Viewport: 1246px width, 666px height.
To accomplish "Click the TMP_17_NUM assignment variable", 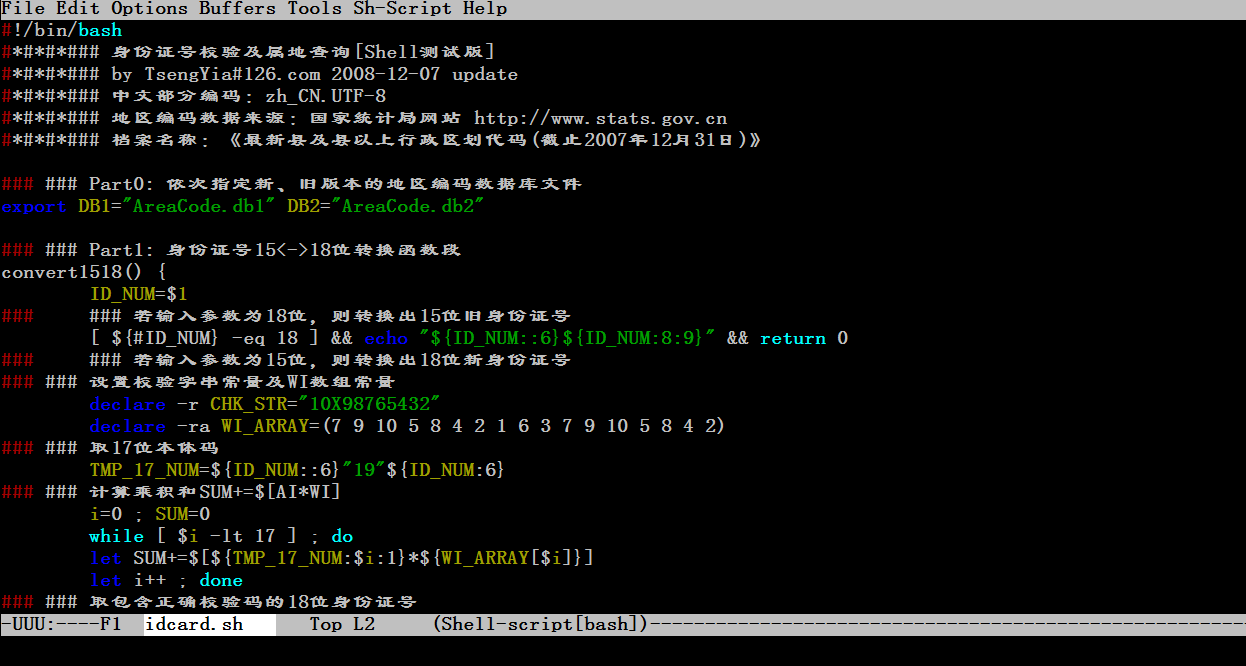I will click(x=144, y=471).
